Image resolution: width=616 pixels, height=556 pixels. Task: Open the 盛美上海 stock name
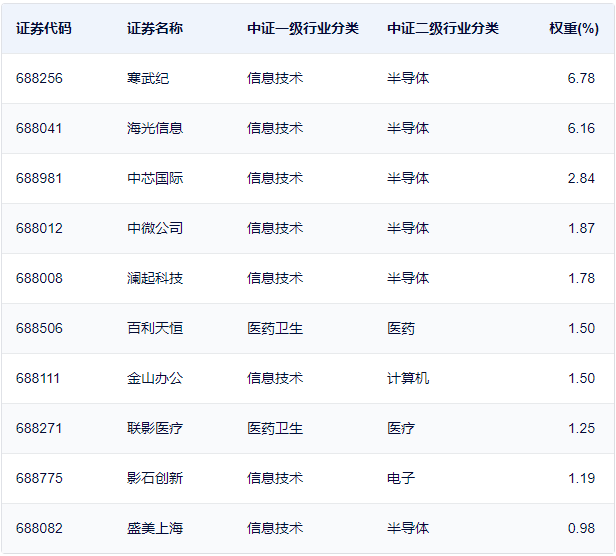pos(155,528)
